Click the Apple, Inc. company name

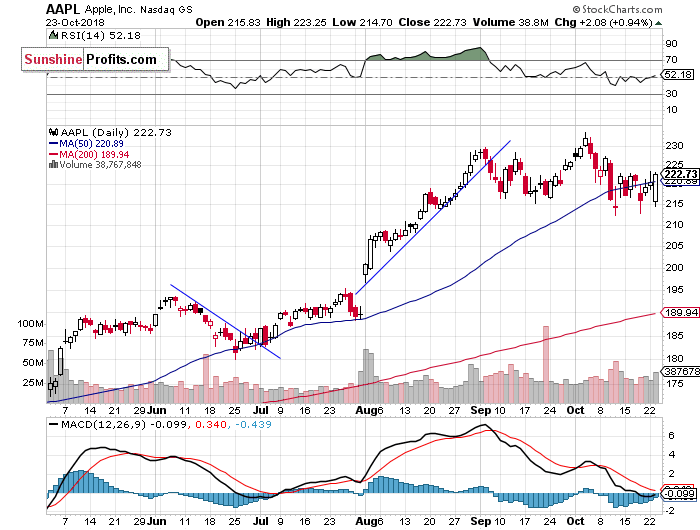point(110,9)
